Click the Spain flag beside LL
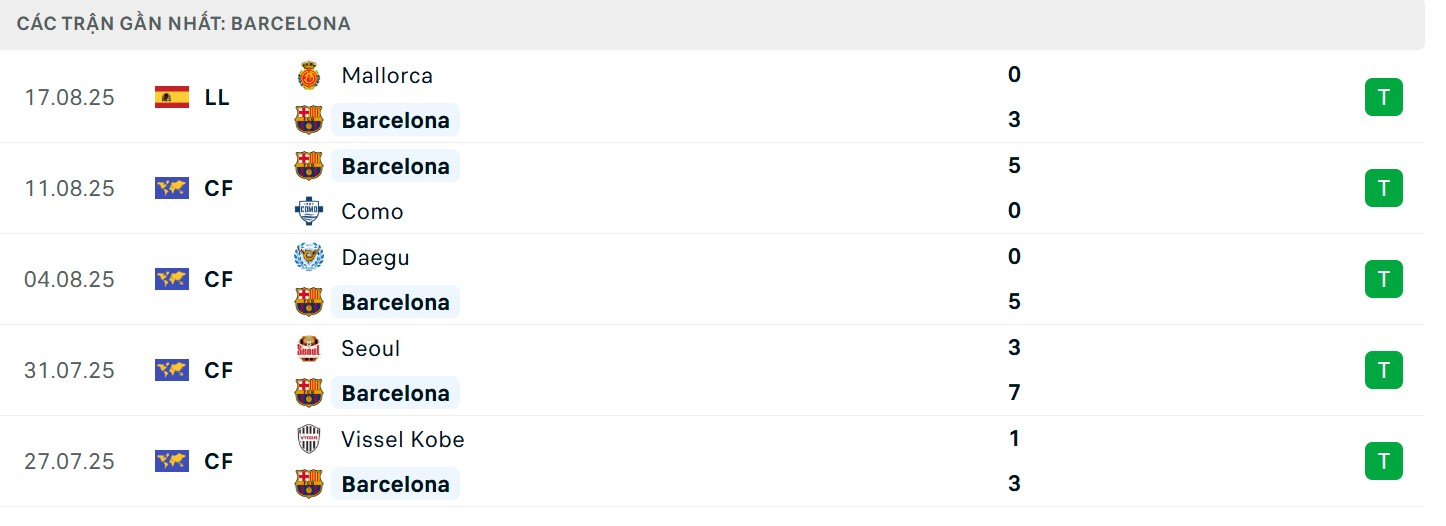This screenshot has height=526, width=1446. [172, 98]
